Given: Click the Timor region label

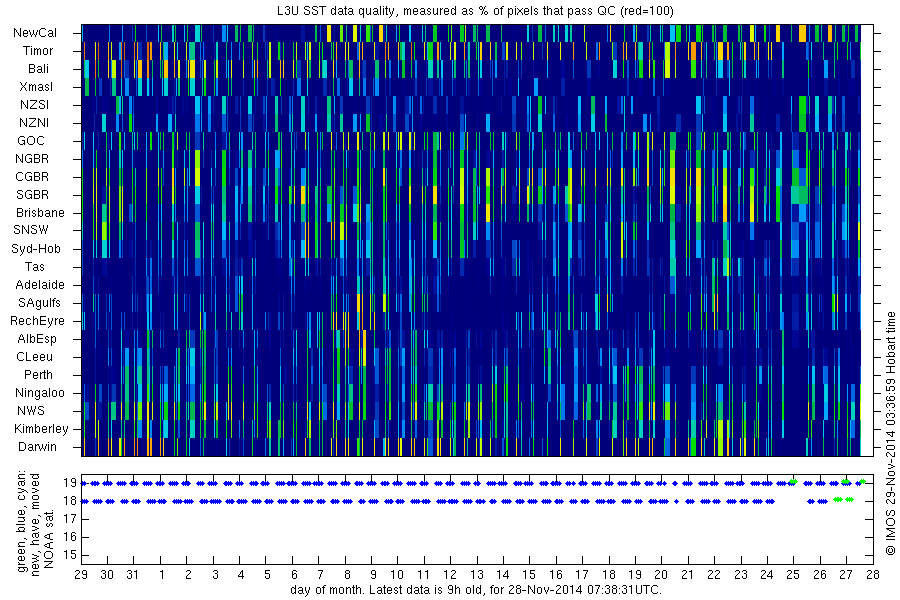Looking at the screenshot, I should 38,51.
